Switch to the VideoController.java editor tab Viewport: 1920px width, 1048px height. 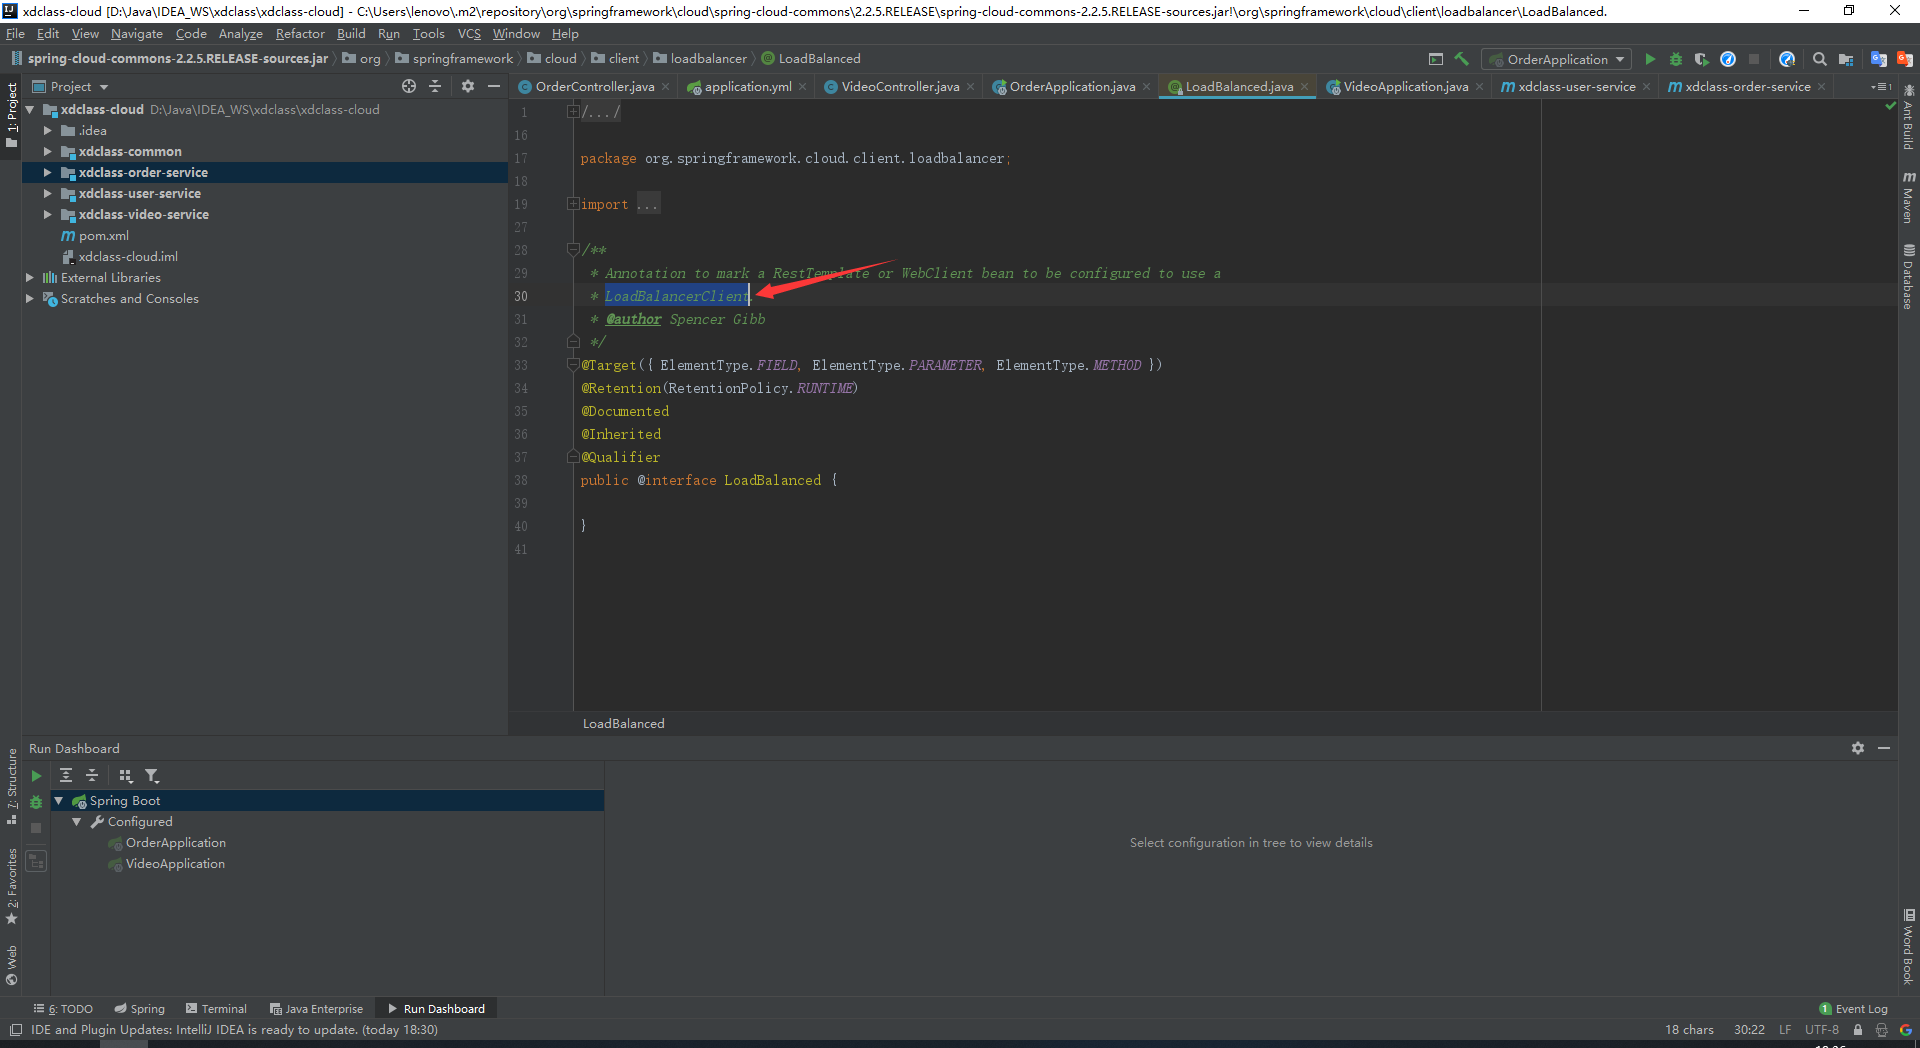899,87
